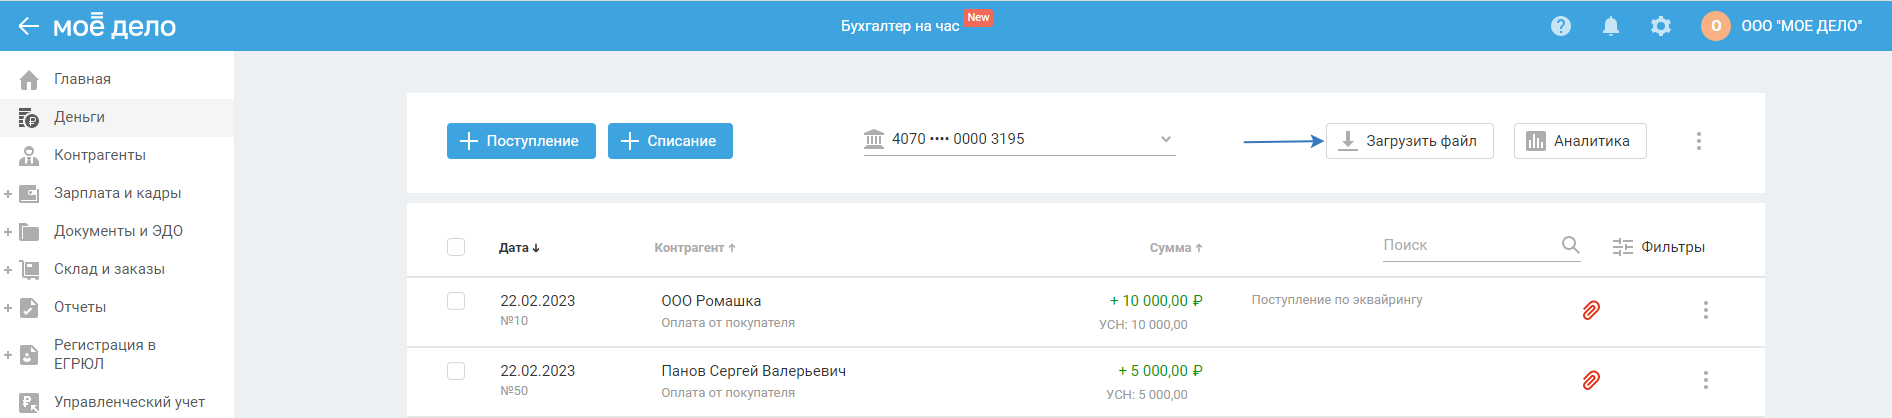Viewport: 1892px width, 418px height.
Task: Open row options for Панов Сергей Валерьевич
Action: [1705, 380]
